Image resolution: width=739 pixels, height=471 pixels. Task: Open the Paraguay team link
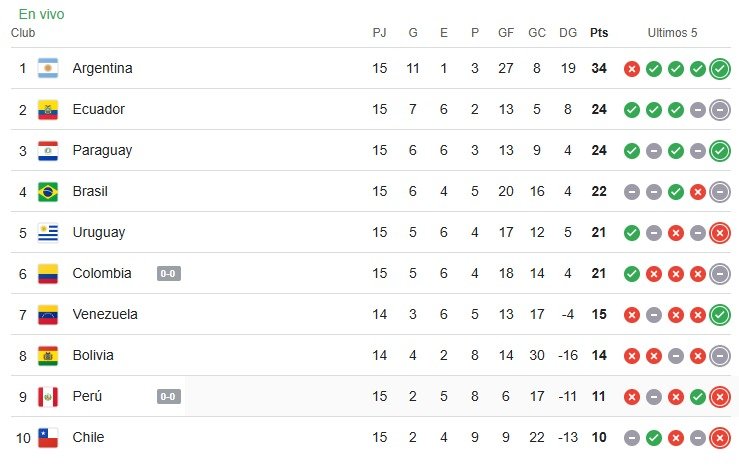(x=102, y=151)
